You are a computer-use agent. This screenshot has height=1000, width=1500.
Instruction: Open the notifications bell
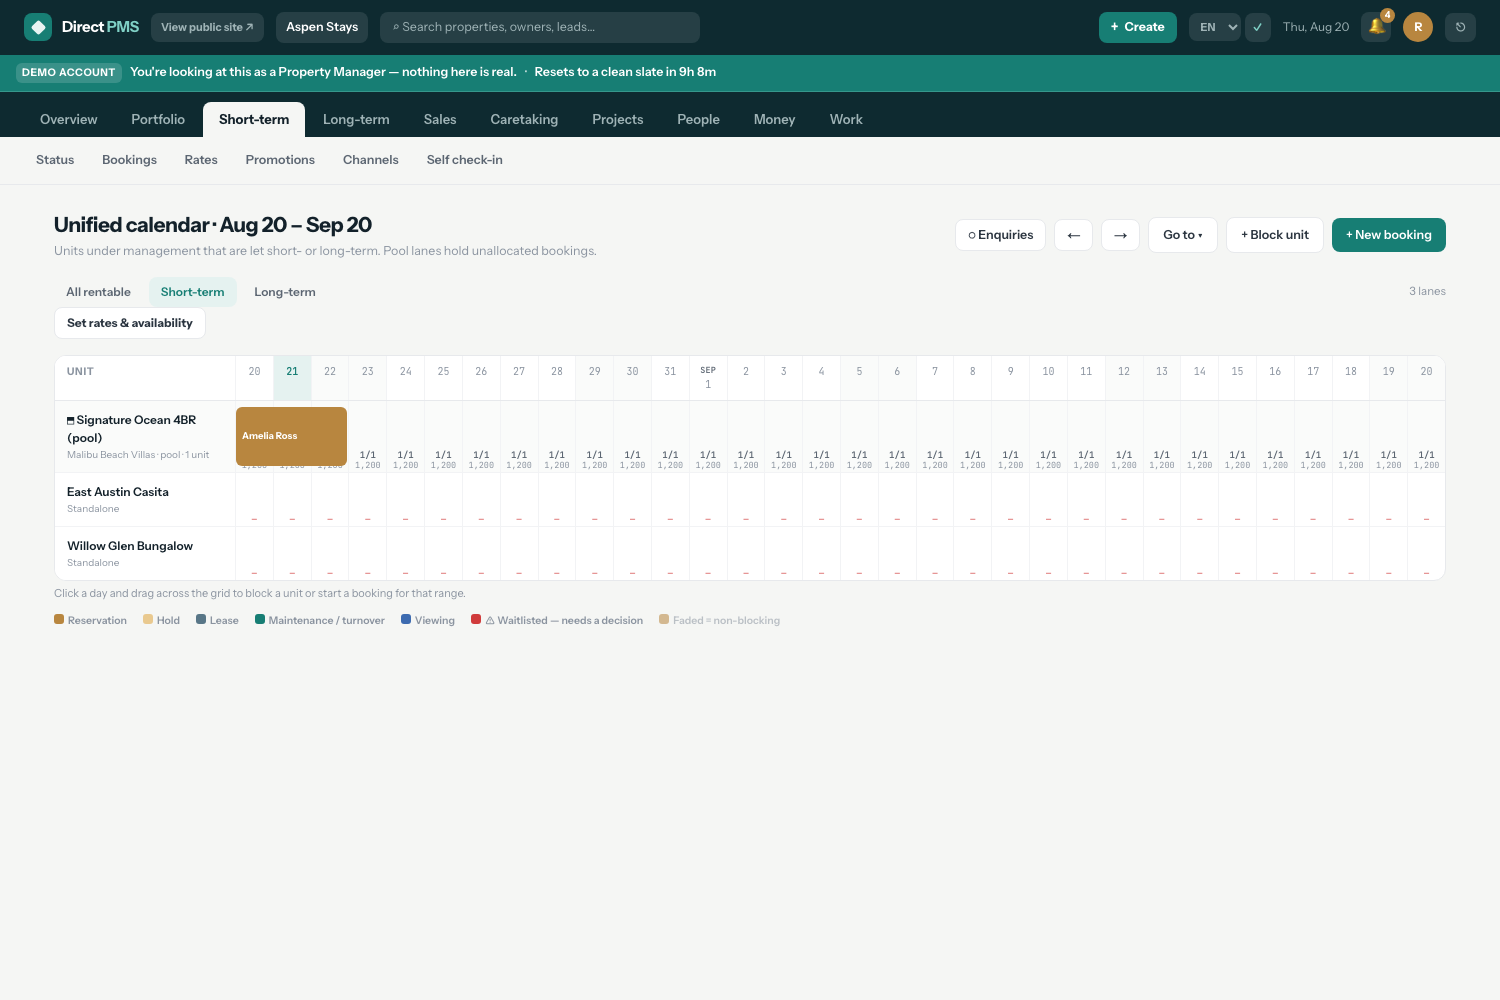point(1376,27)
